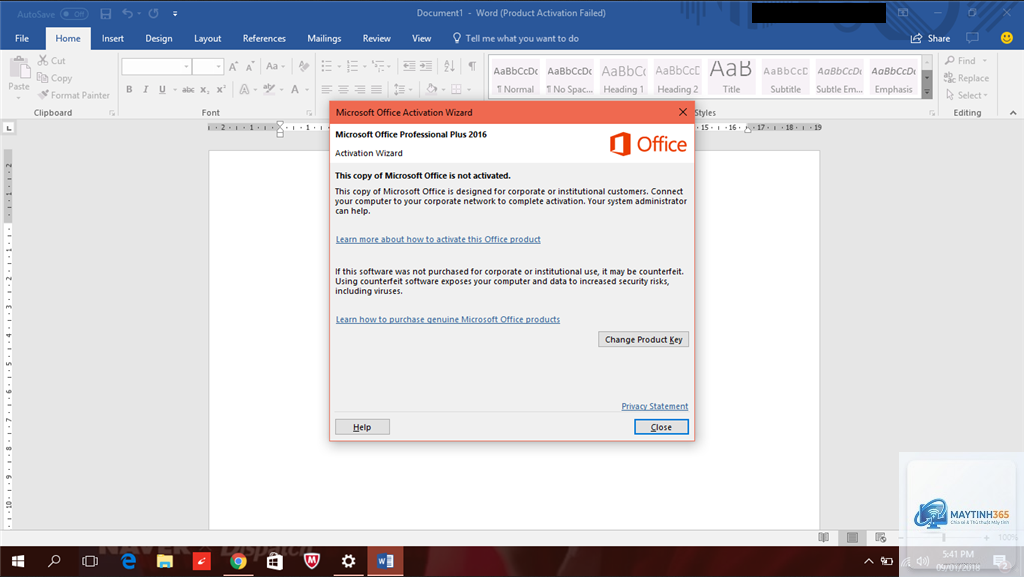
Task: Toggle Strikethrough formatting
Action: [188, 89]
